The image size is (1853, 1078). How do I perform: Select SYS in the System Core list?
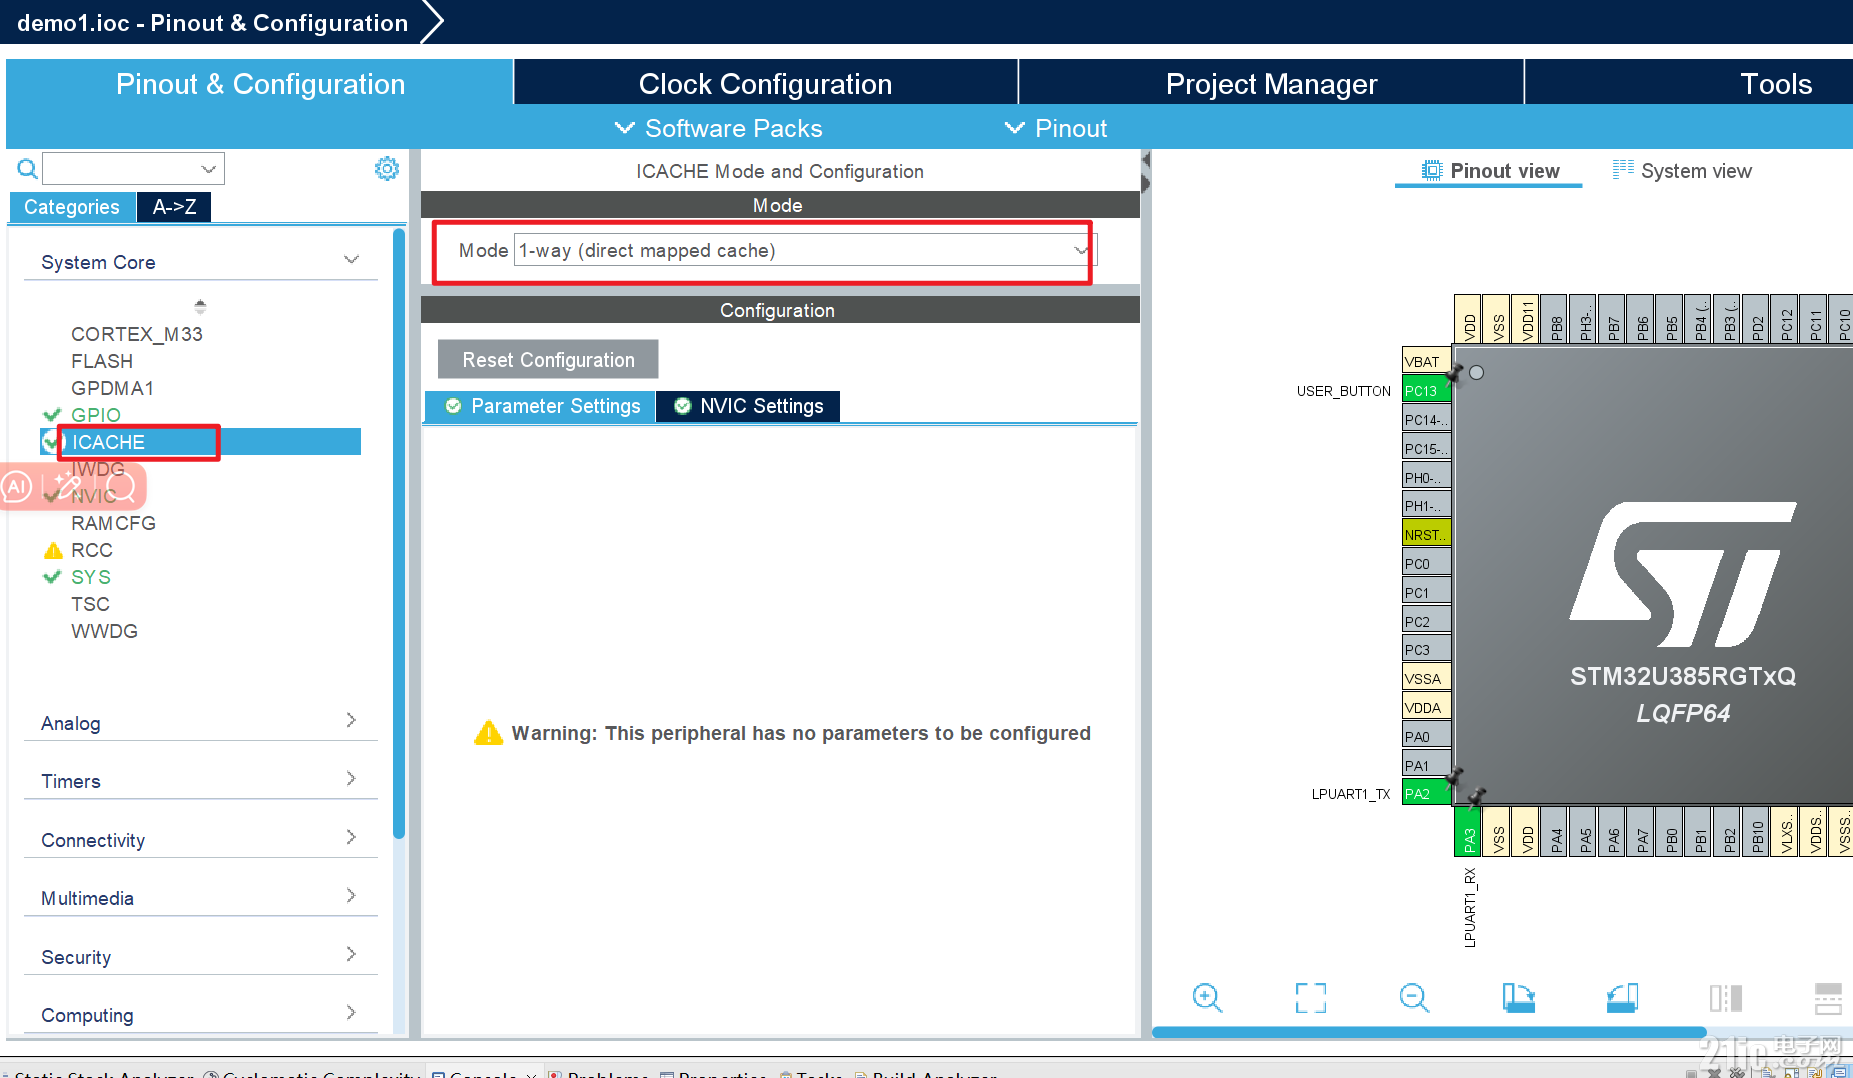91,577
